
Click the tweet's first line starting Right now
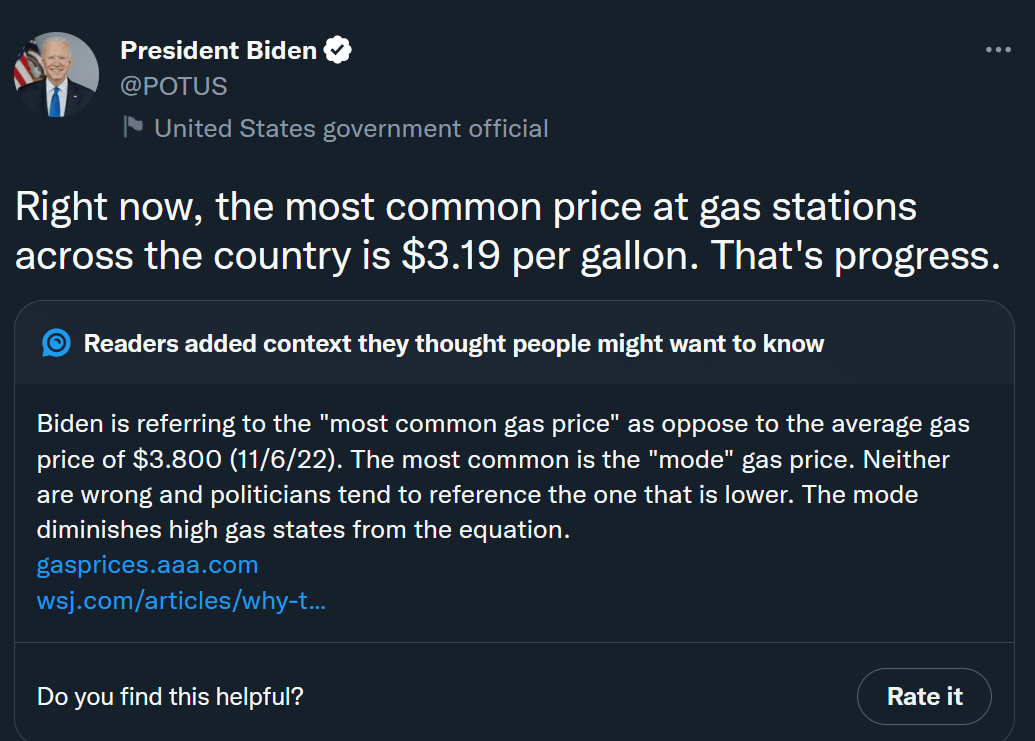tap(465, 207)
